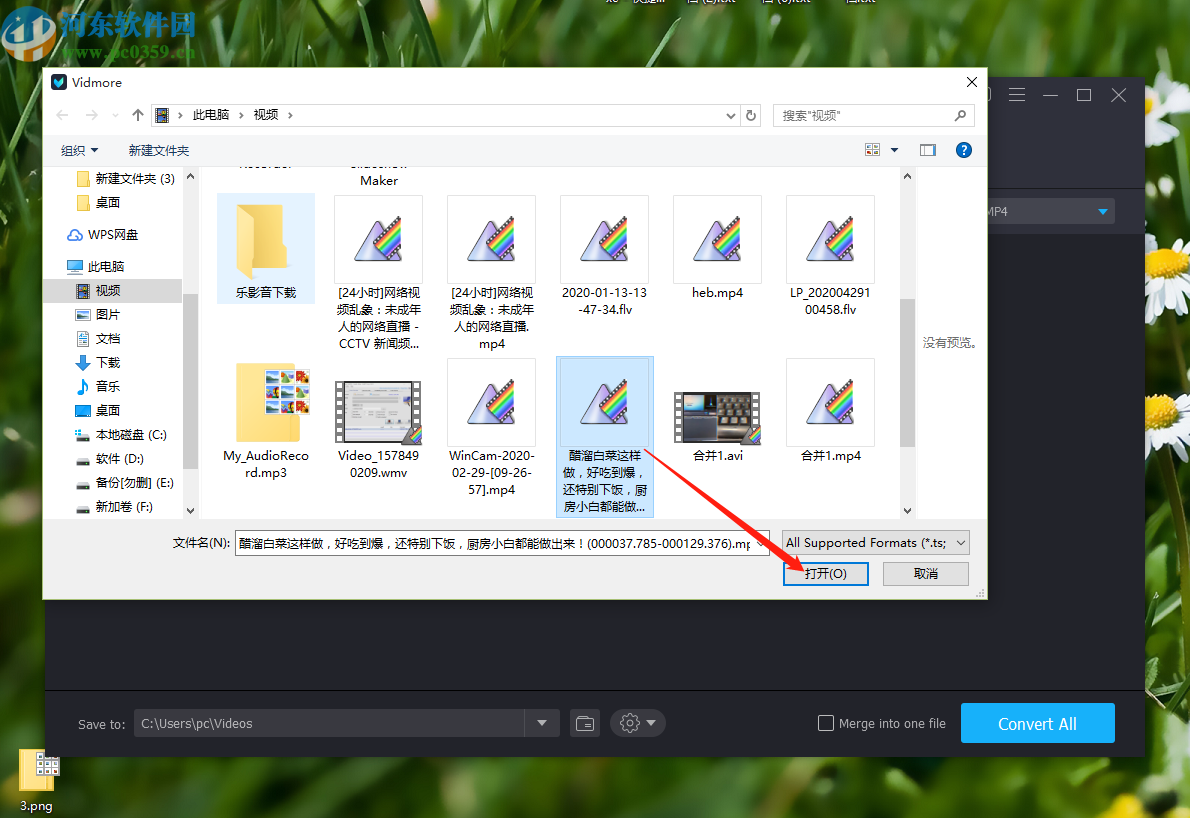Click the blue Help question mark icon

tap(963, 150)
